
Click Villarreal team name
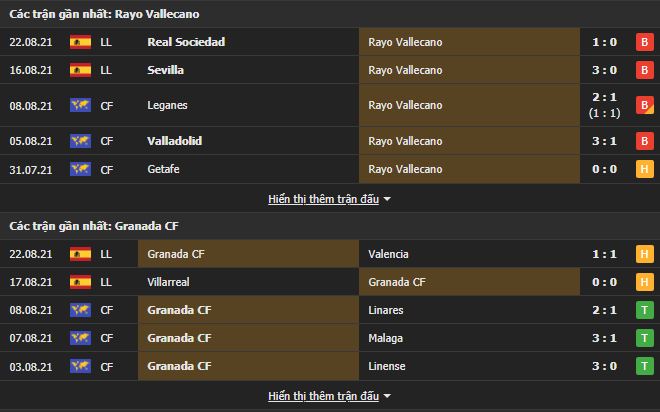pyautogui.click(x=170, y=282)
